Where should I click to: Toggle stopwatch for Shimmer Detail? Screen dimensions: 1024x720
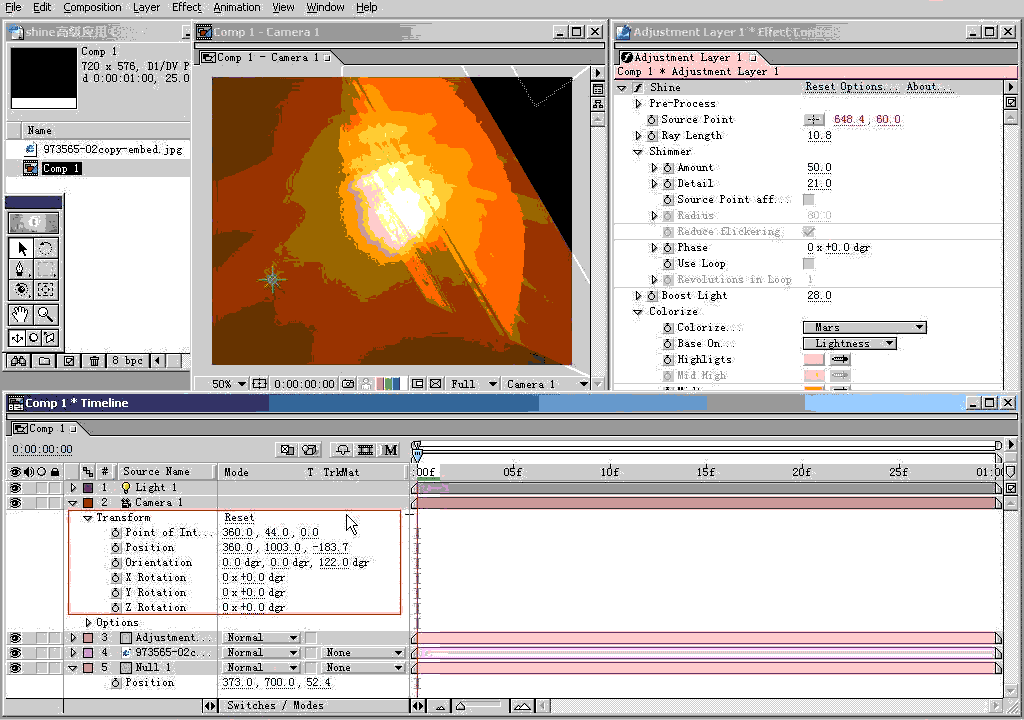pos(667,184)
